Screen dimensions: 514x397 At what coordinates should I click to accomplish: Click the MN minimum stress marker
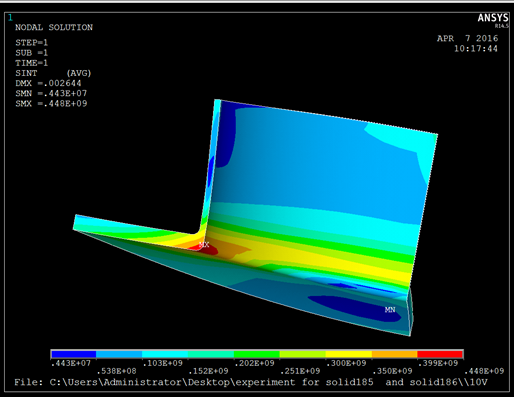390,310
